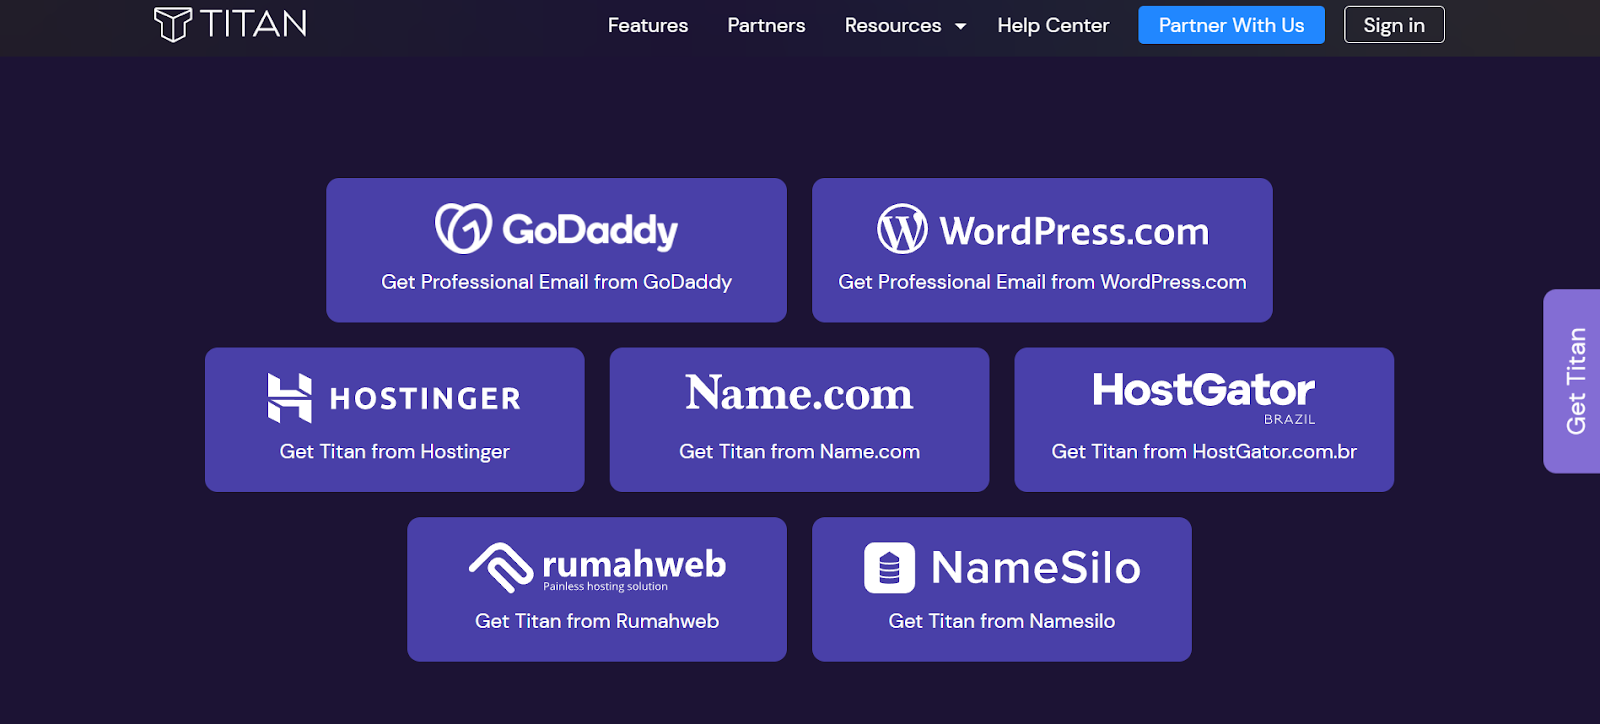The image size is (1600, 724).
Task: Click the HostGator Brazil logo
Action: [1204, 397]
